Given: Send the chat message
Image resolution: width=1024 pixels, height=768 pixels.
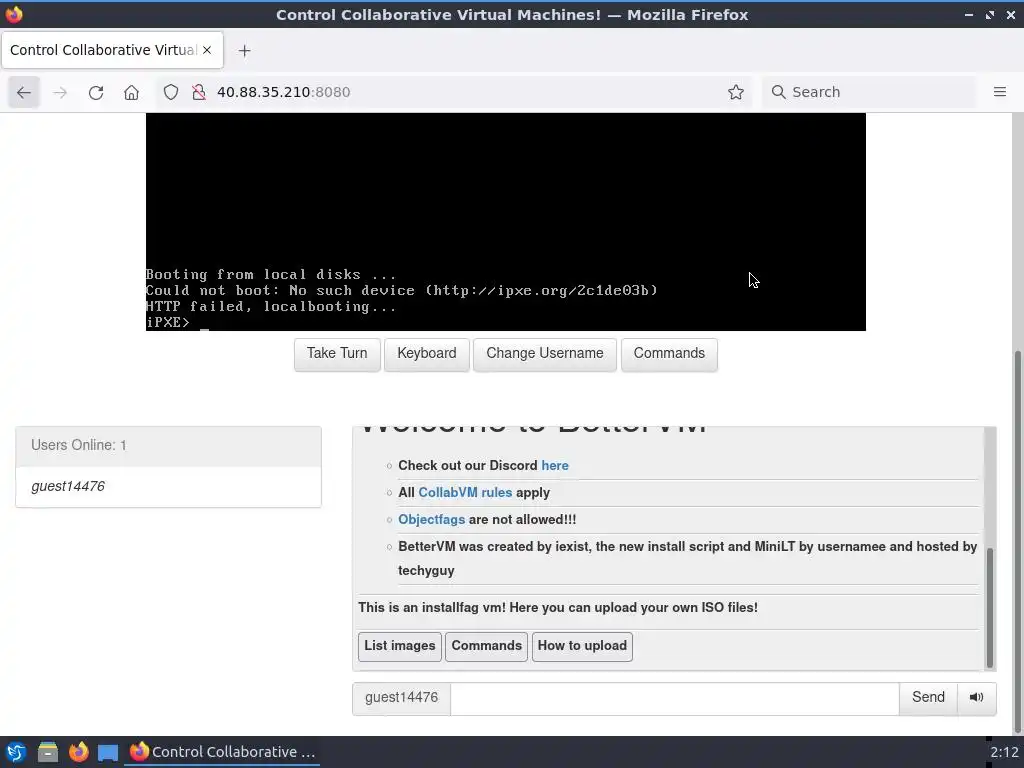Looking at the screenshot, I should pos(928,697).
